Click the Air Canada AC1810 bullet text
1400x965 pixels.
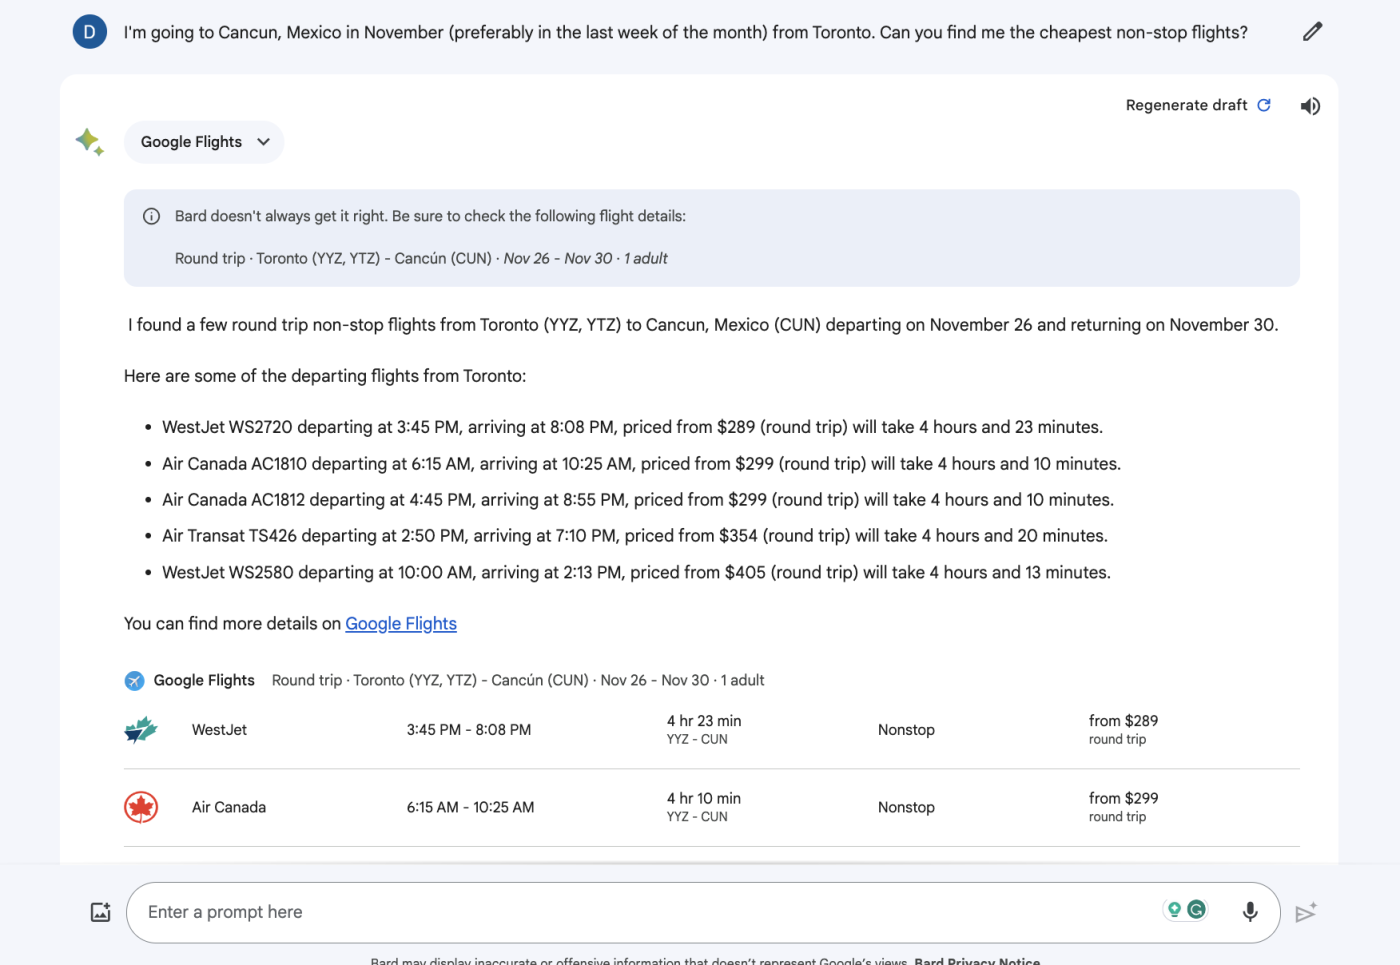pyautogui.click(x=641, y=464)
